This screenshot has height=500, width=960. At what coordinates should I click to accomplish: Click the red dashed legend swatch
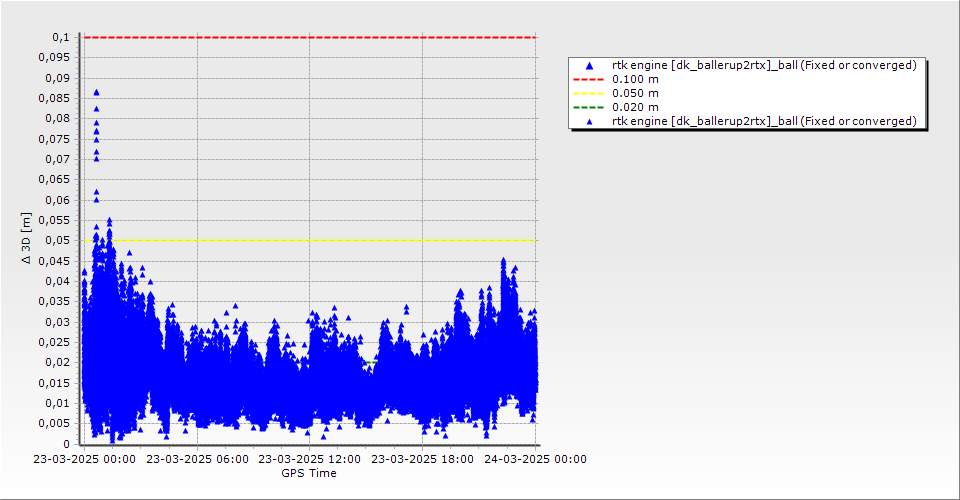pyautogui.click(x=588, y=80)
